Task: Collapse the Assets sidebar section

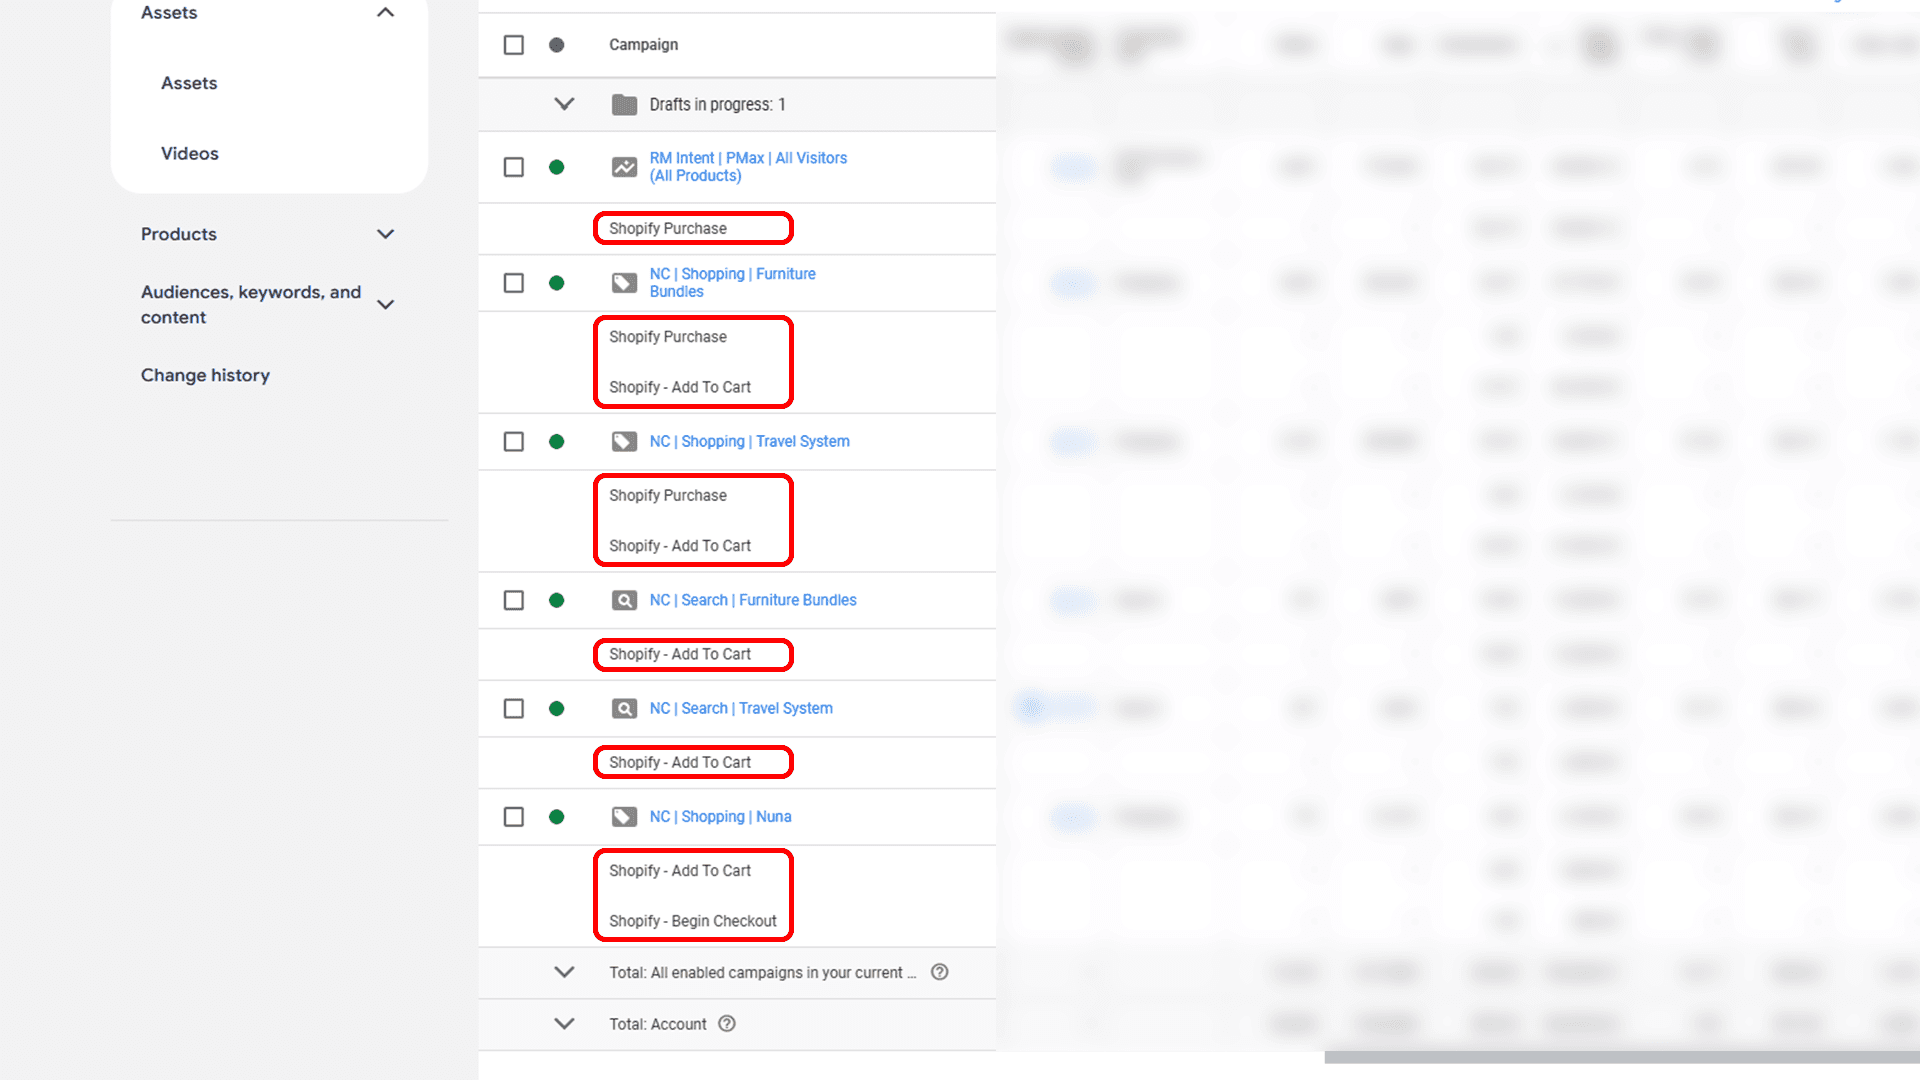Action: coord(385,13)
